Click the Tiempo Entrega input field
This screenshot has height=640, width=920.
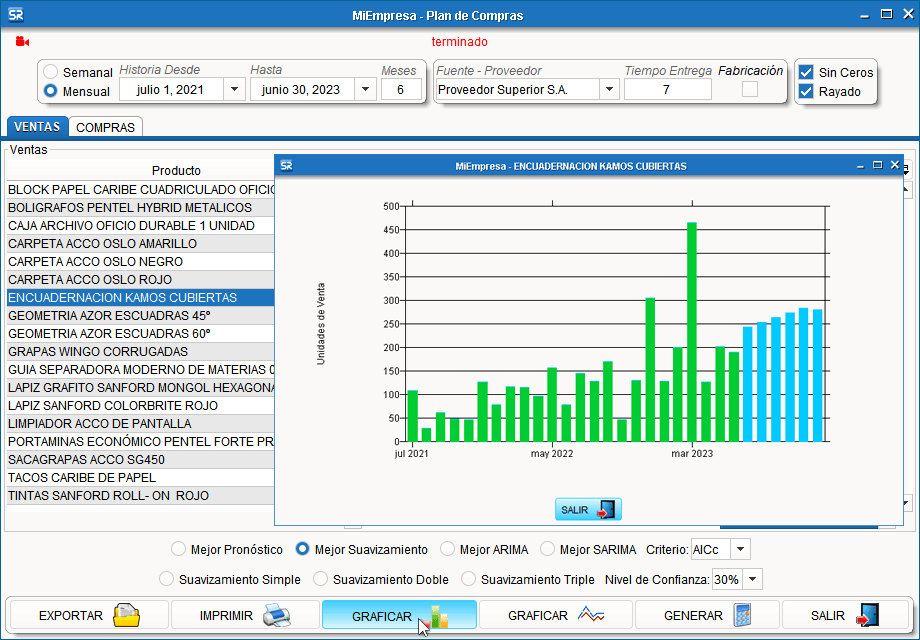coord(667,90)
